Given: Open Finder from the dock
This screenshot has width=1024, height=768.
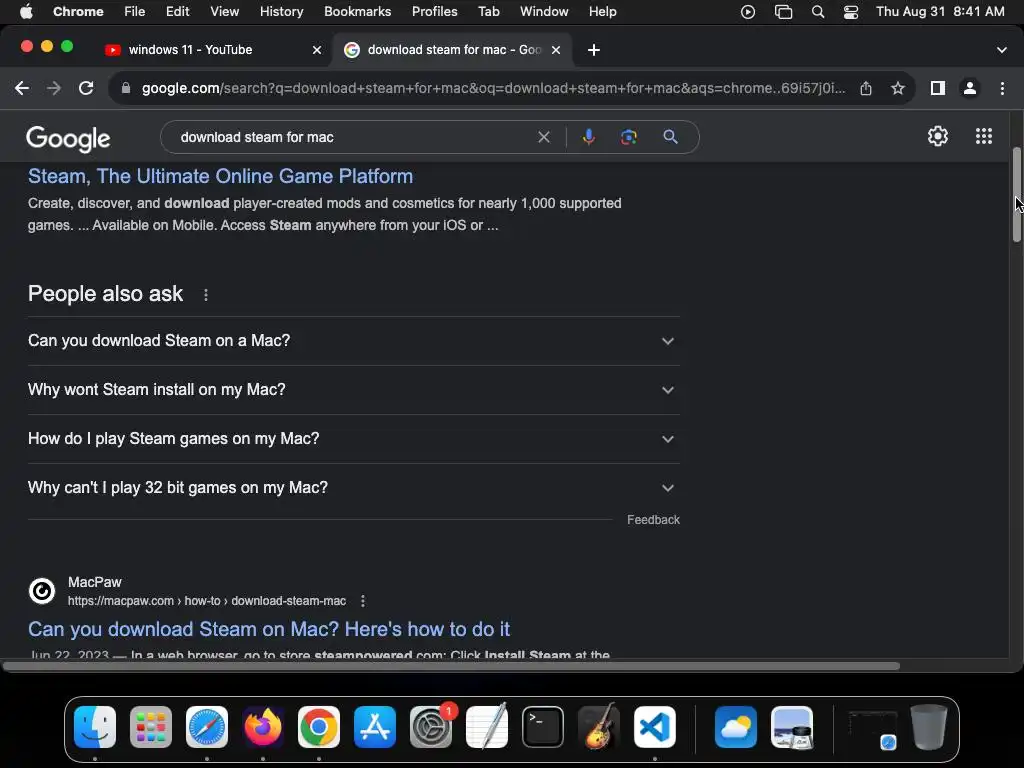Looking at the screenshot, I should coord(95,727).
